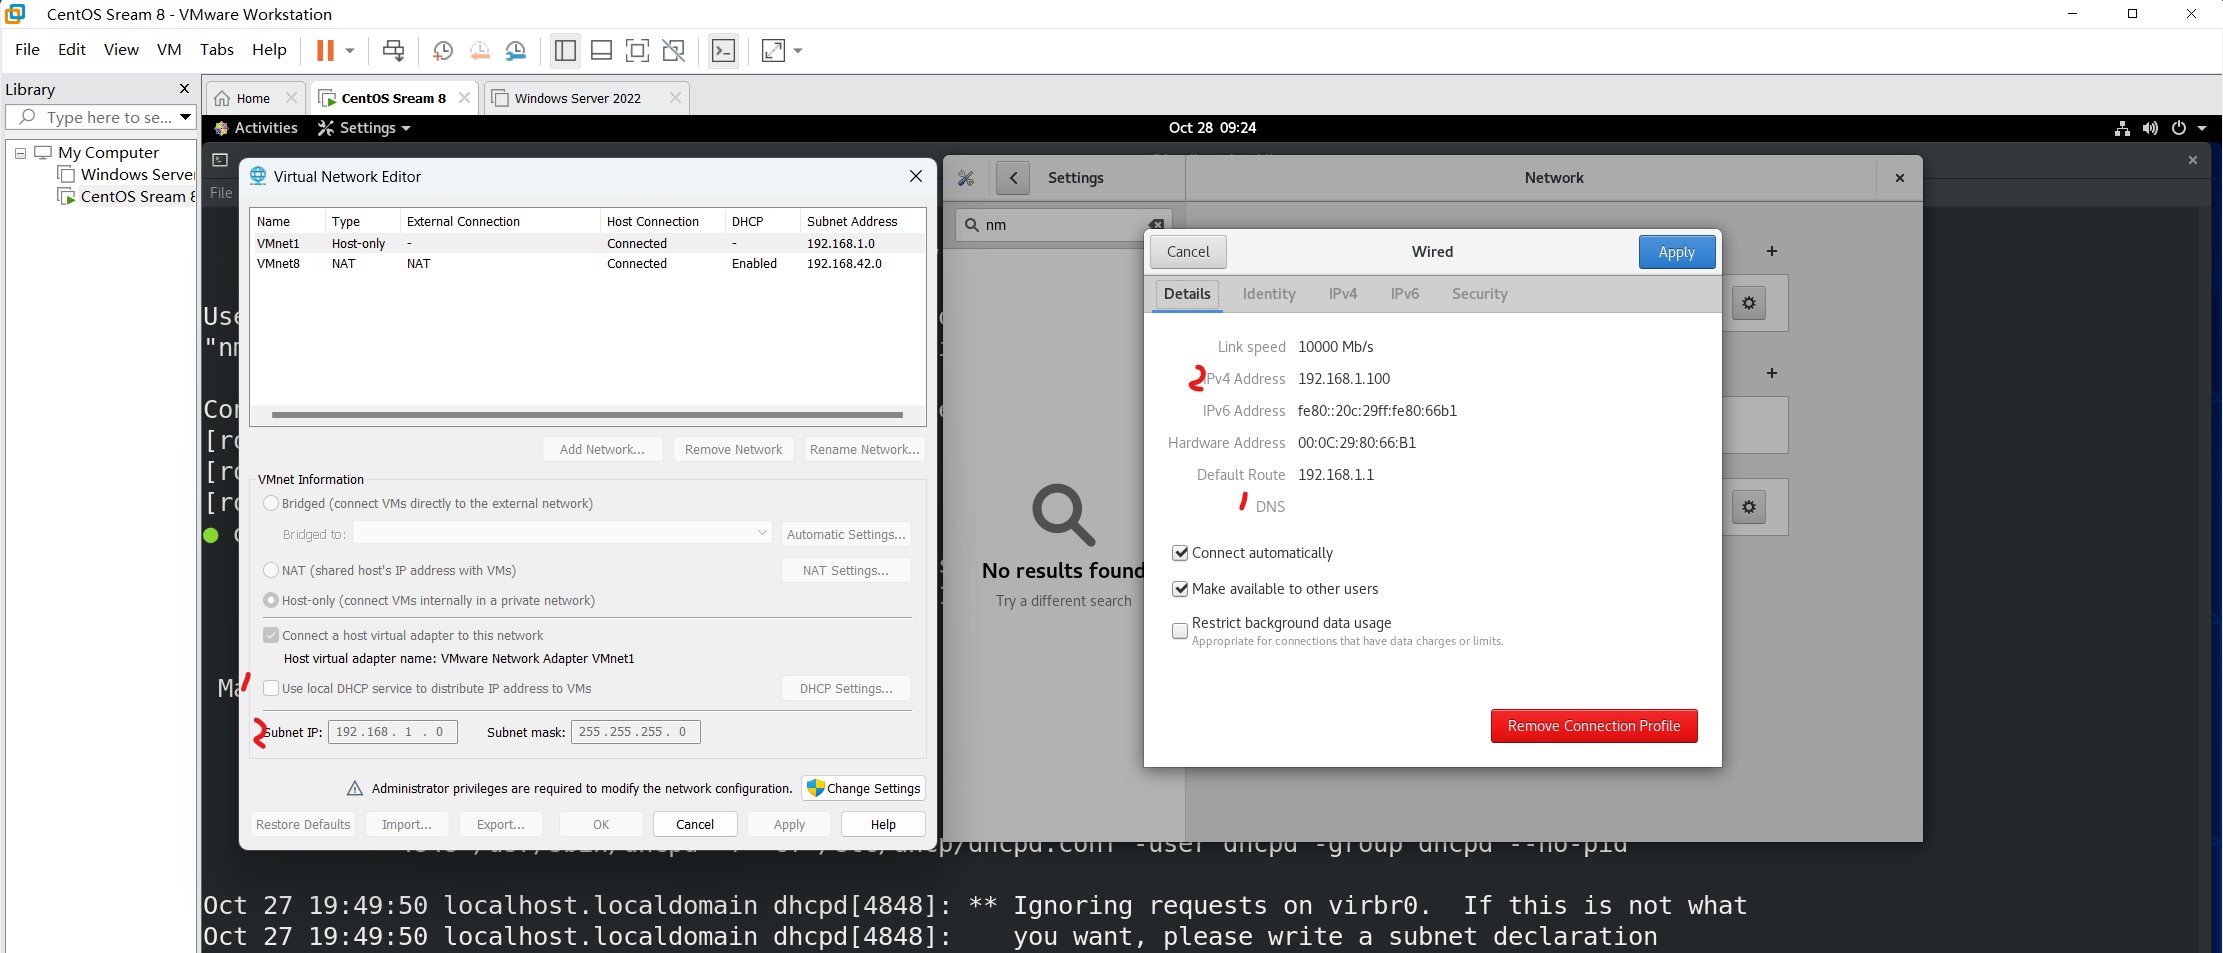Open the power options dropdown arrow
The height and width of the screenshot is (953, 2223).
2202,128
